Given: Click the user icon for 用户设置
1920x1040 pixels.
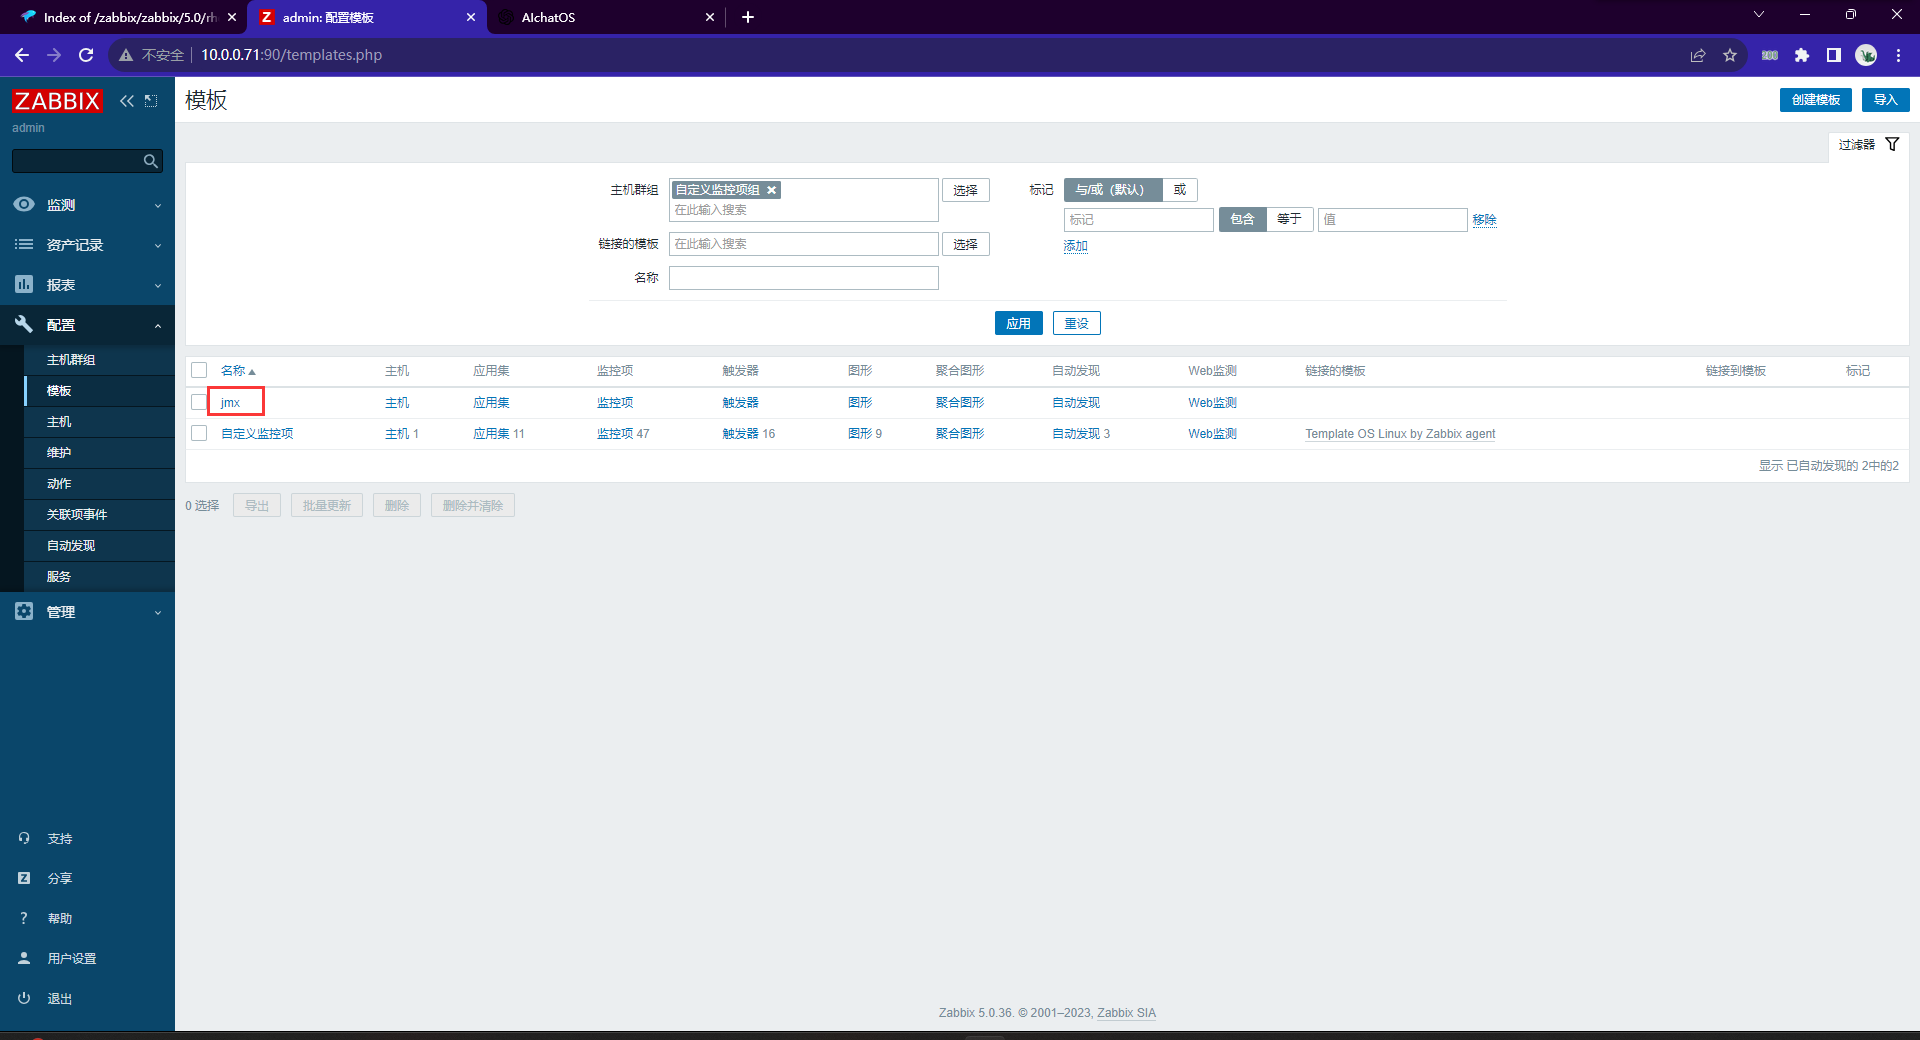Looking at the screenshot, I should [24, 958].
